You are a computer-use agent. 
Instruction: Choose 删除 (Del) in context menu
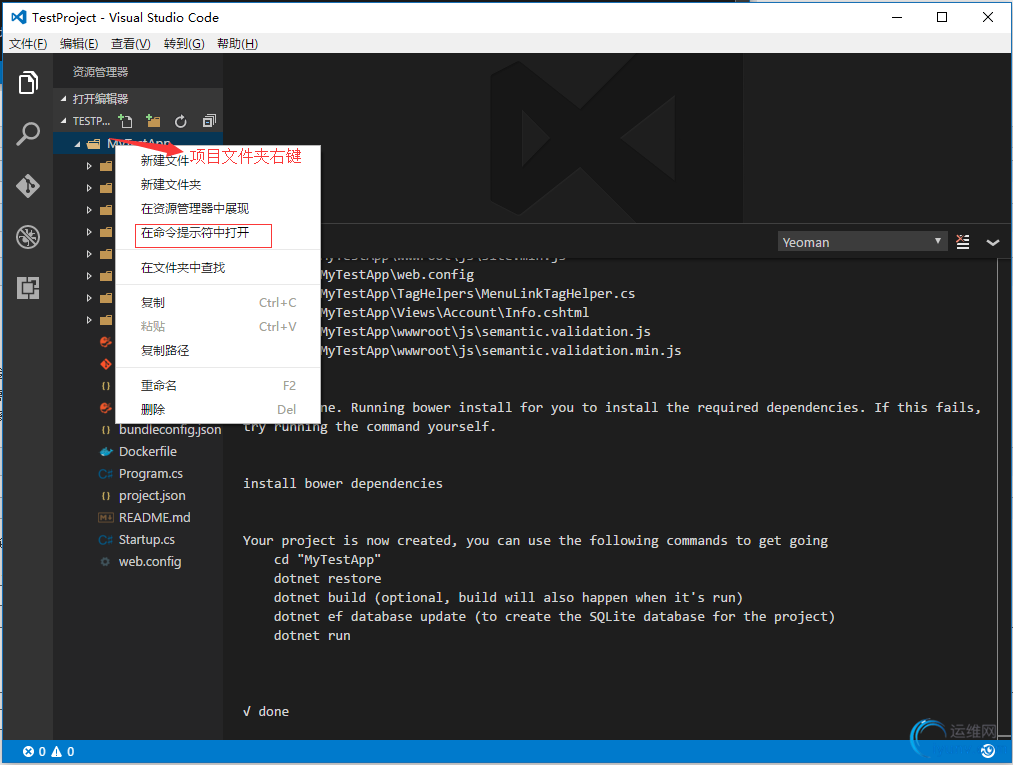[218, 410]
